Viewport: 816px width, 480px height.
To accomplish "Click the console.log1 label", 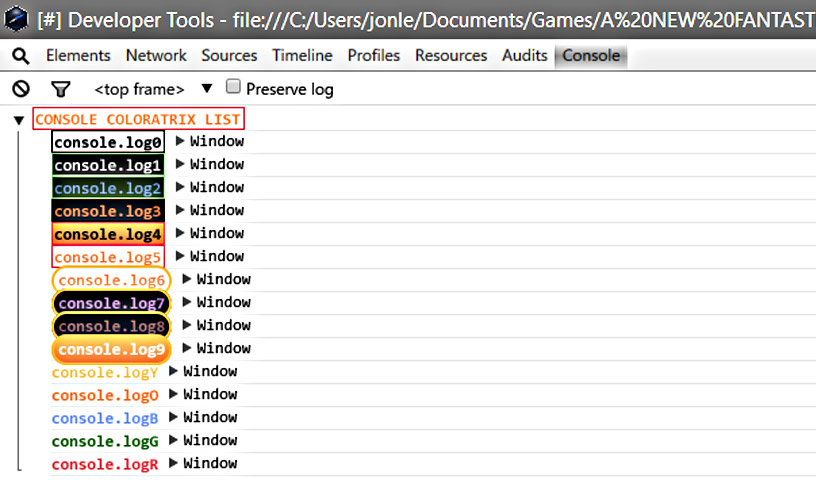I will point(108,165).
